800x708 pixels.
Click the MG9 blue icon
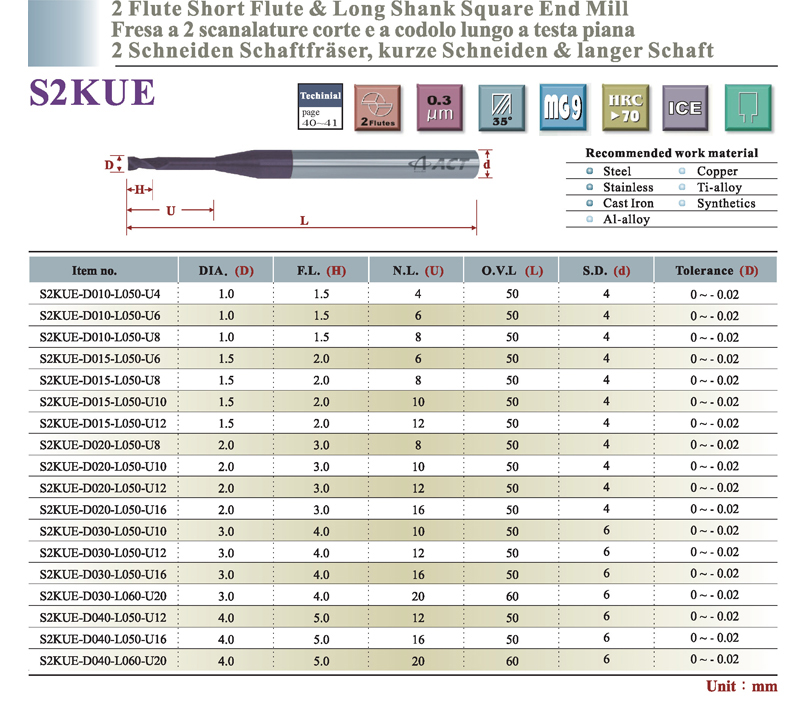click(563, 108)
